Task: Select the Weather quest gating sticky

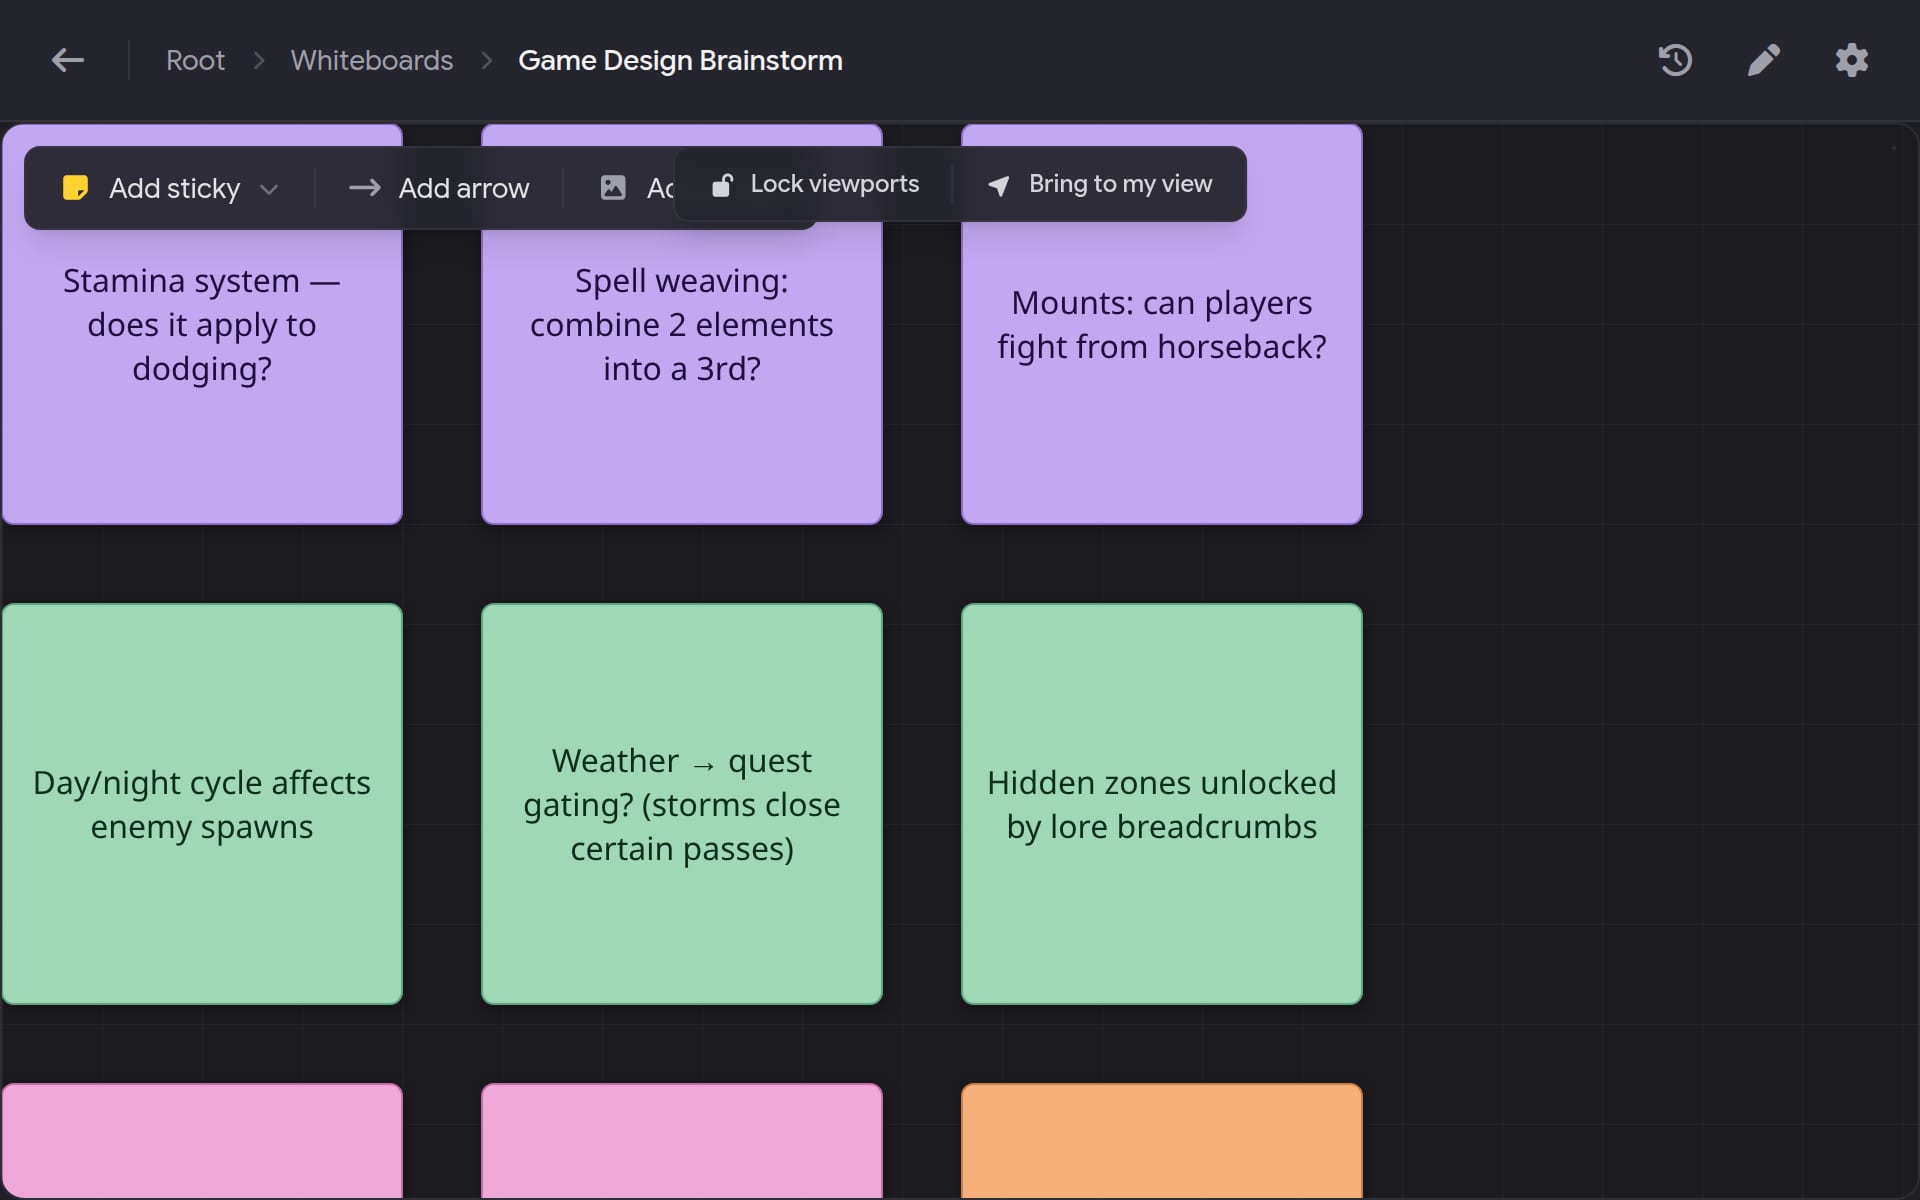Action: point(682,804)
